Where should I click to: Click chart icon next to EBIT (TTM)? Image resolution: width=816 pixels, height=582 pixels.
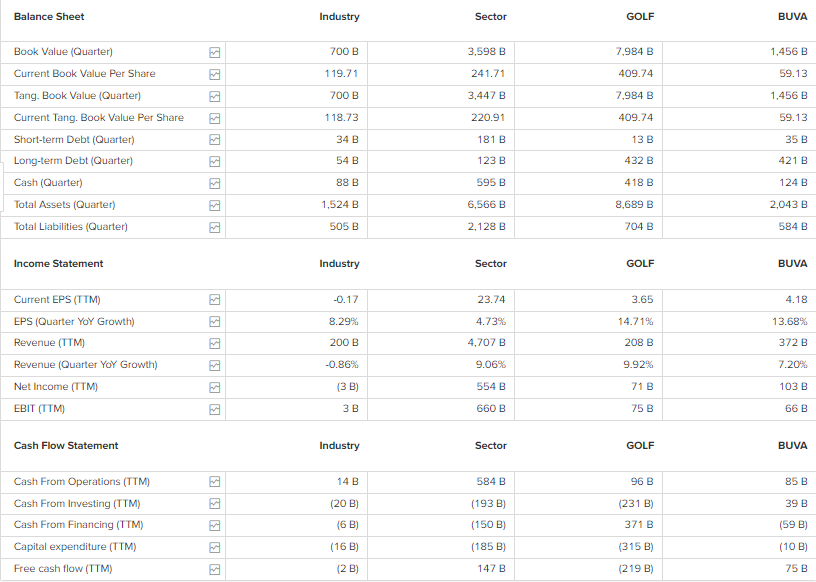click(x=214, y=409)
